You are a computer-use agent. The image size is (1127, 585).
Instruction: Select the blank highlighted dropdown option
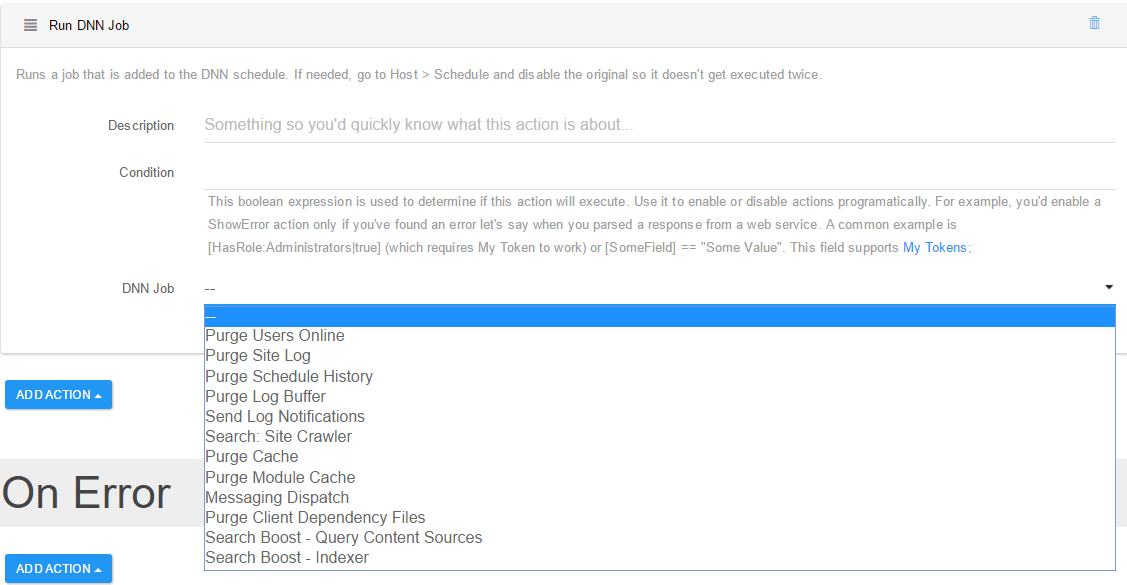pyautogui.click(x=659, y=316)
